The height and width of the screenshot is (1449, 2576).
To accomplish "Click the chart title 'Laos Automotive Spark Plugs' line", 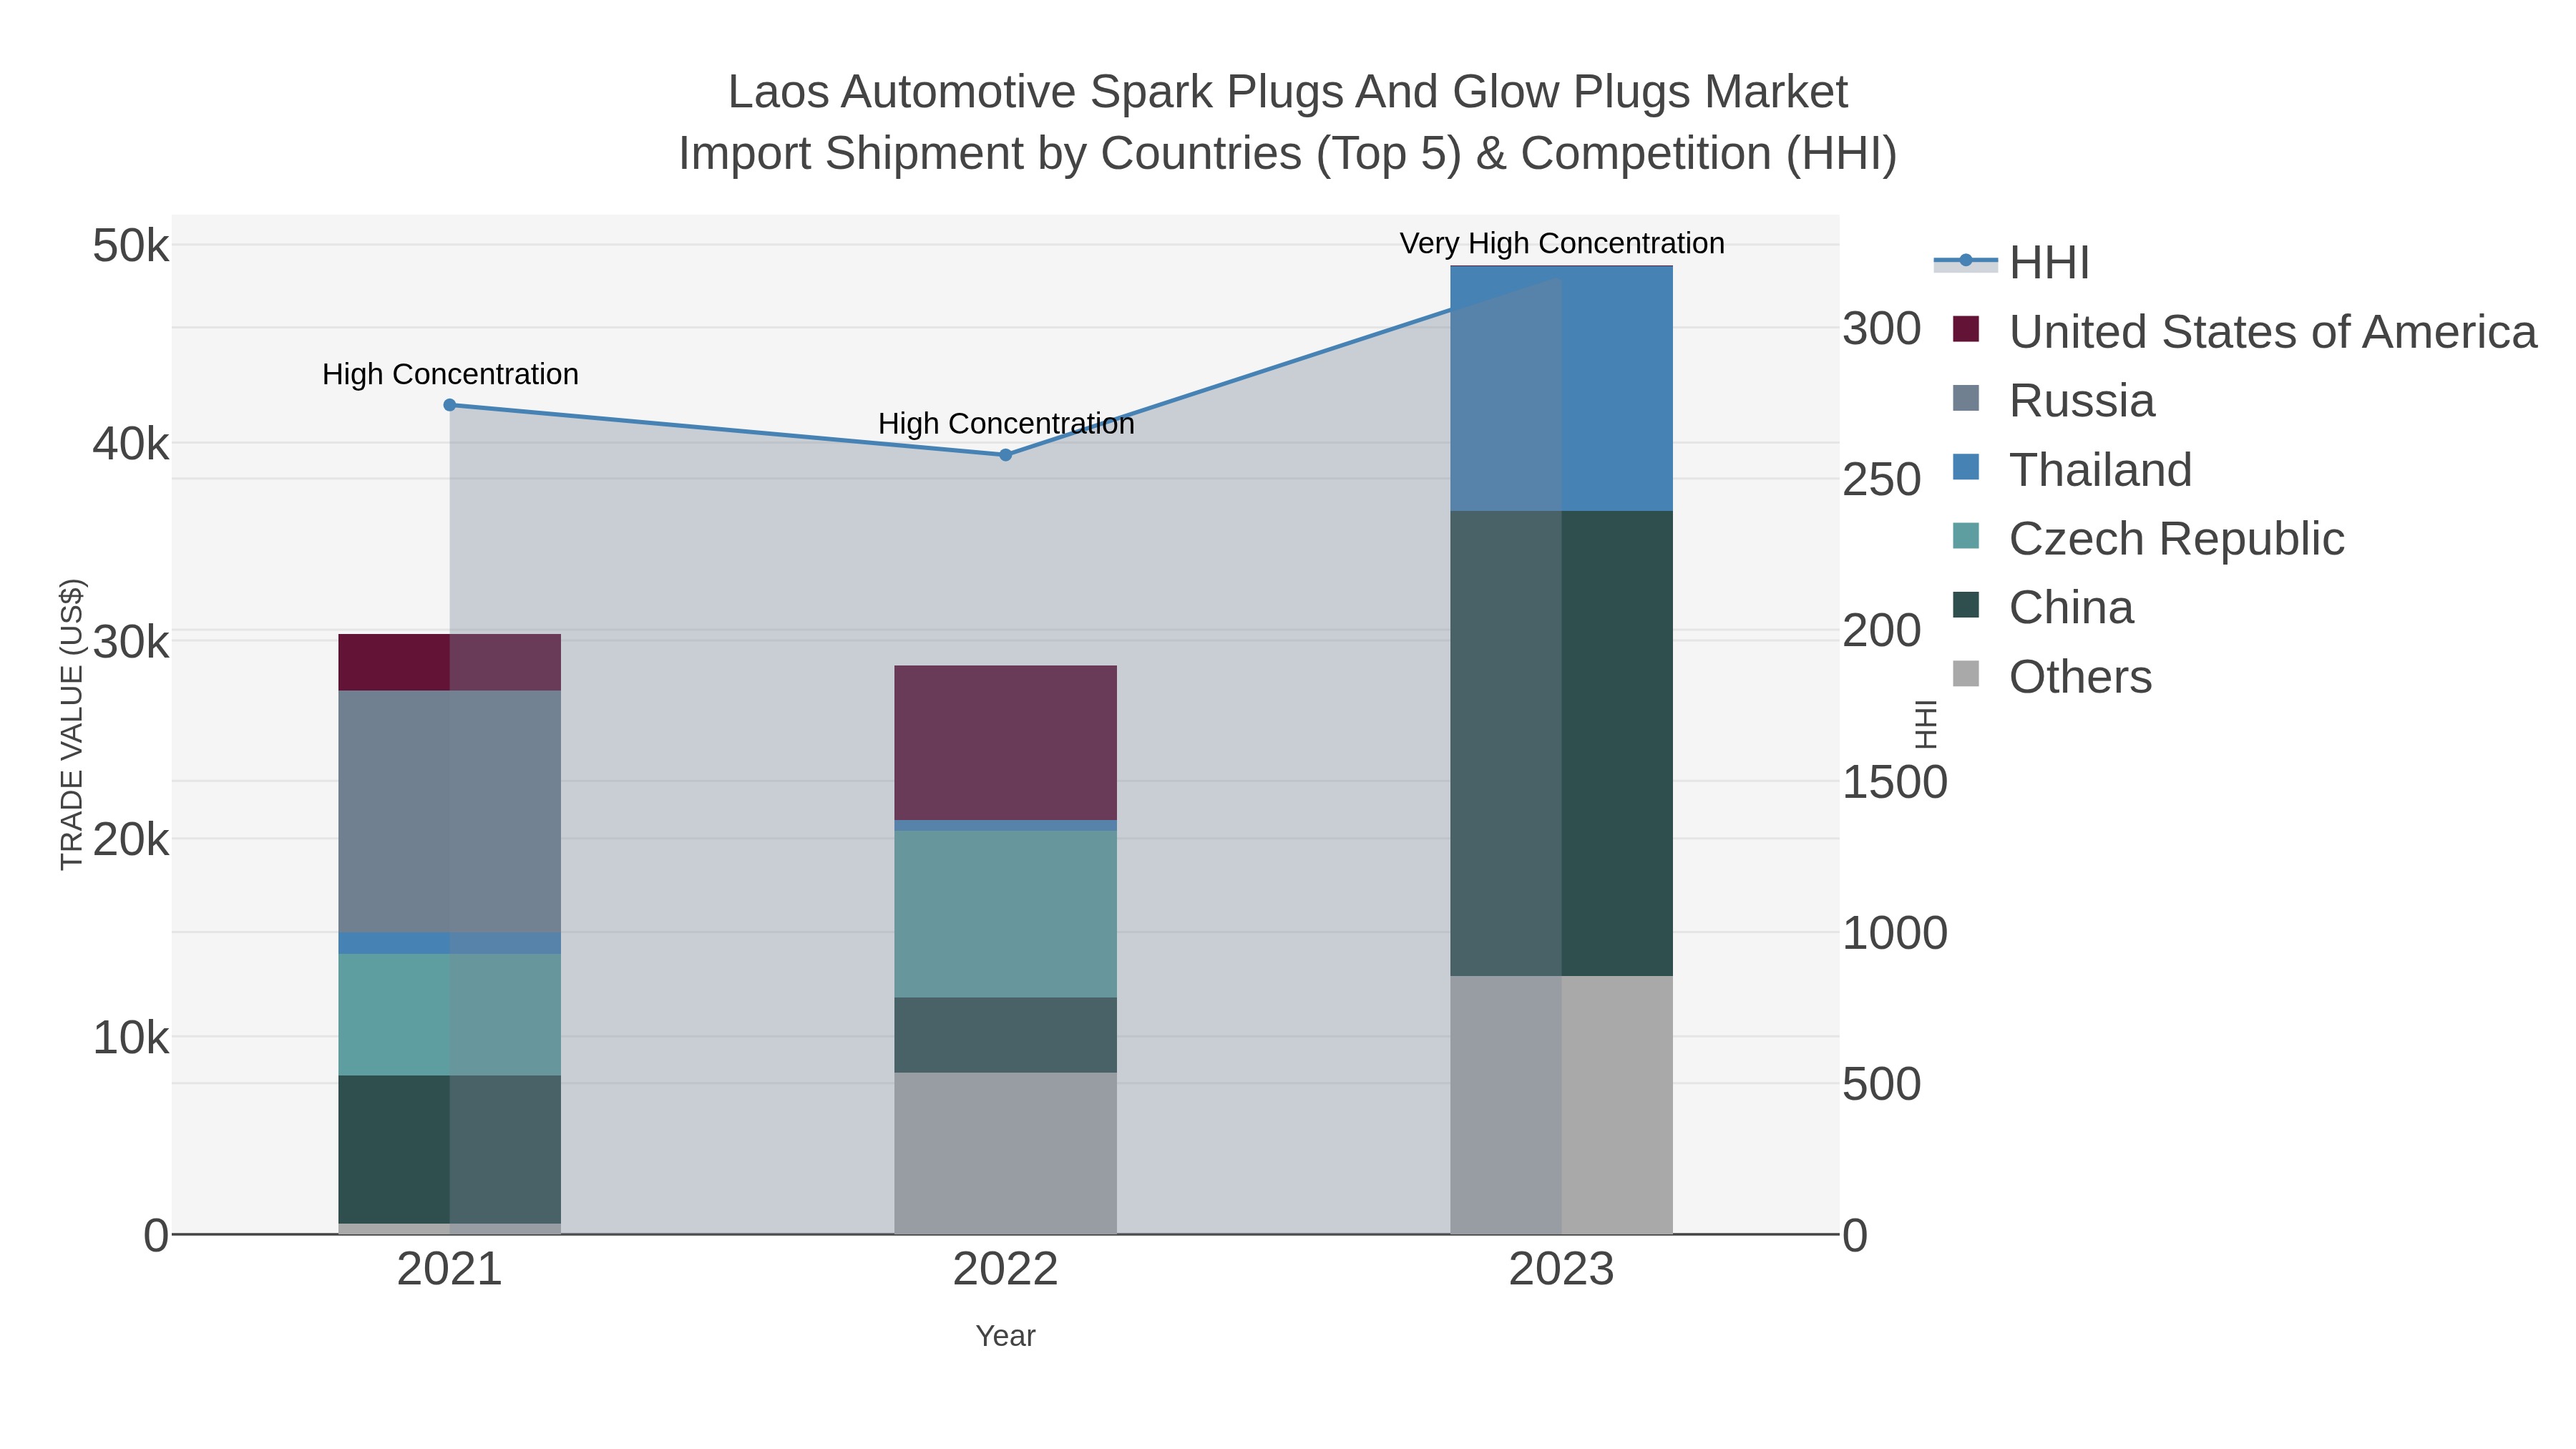I will (x=1288, y=92).
